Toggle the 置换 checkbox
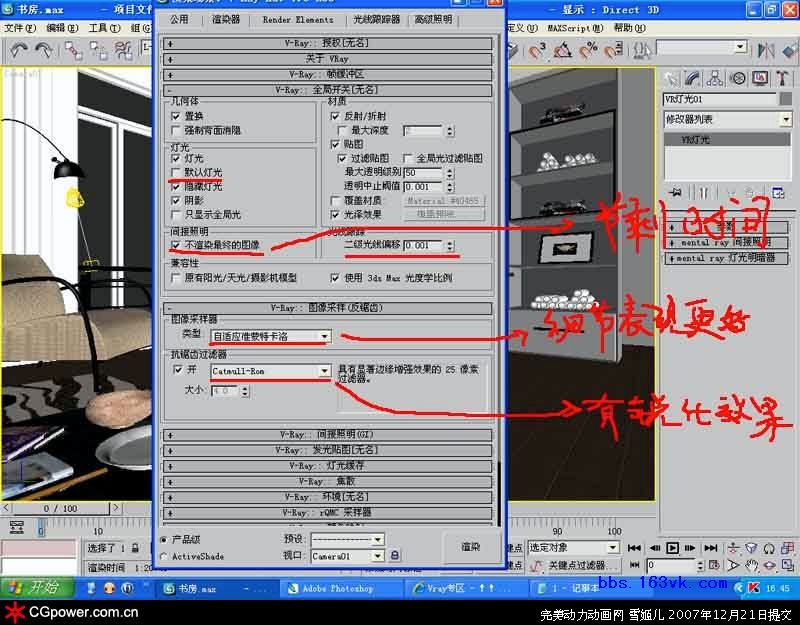Screen dimensions: 800x625 (176, 116)
